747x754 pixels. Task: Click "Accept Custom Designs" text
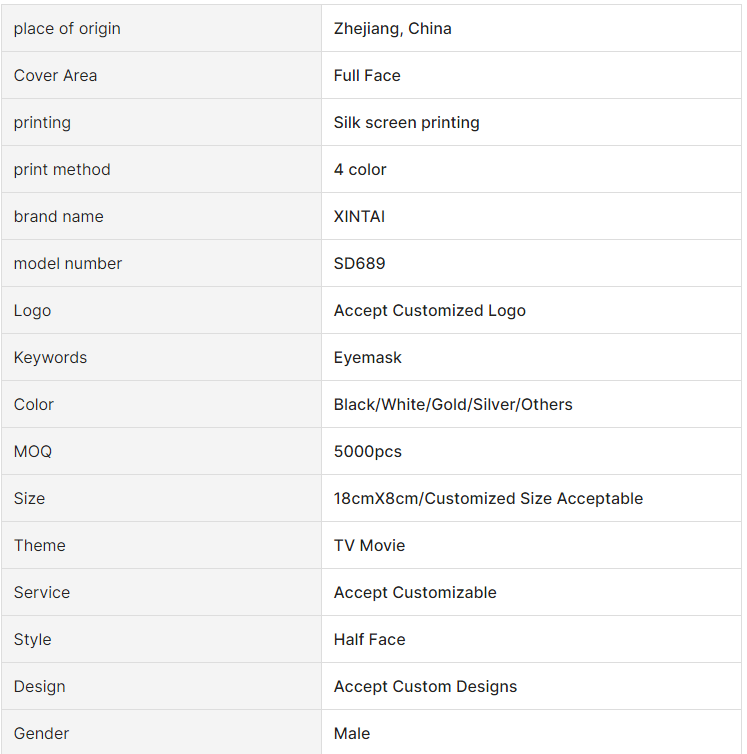[x=425, y=687]
